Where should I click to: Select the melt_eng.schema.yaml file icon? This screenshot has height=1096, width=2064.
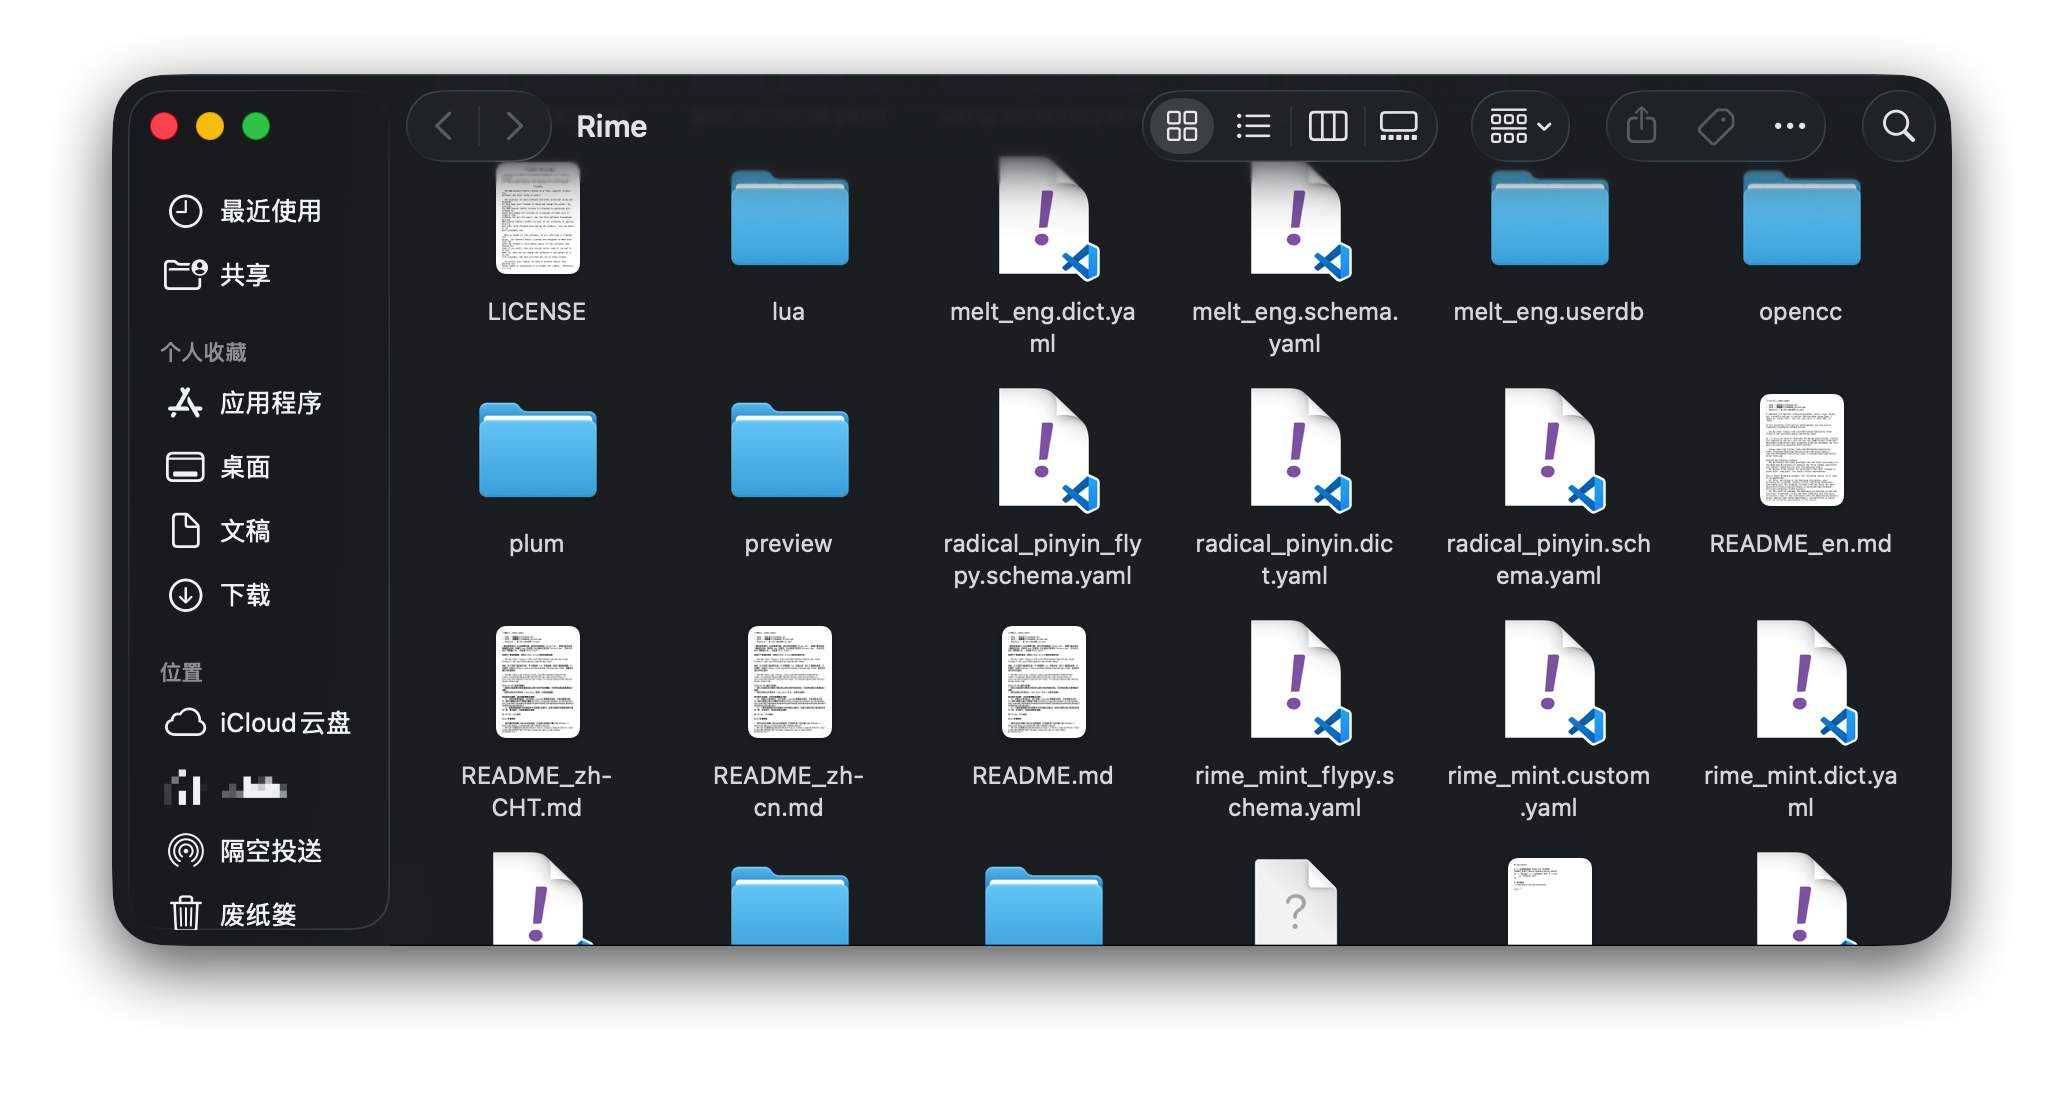point(1299,220)
